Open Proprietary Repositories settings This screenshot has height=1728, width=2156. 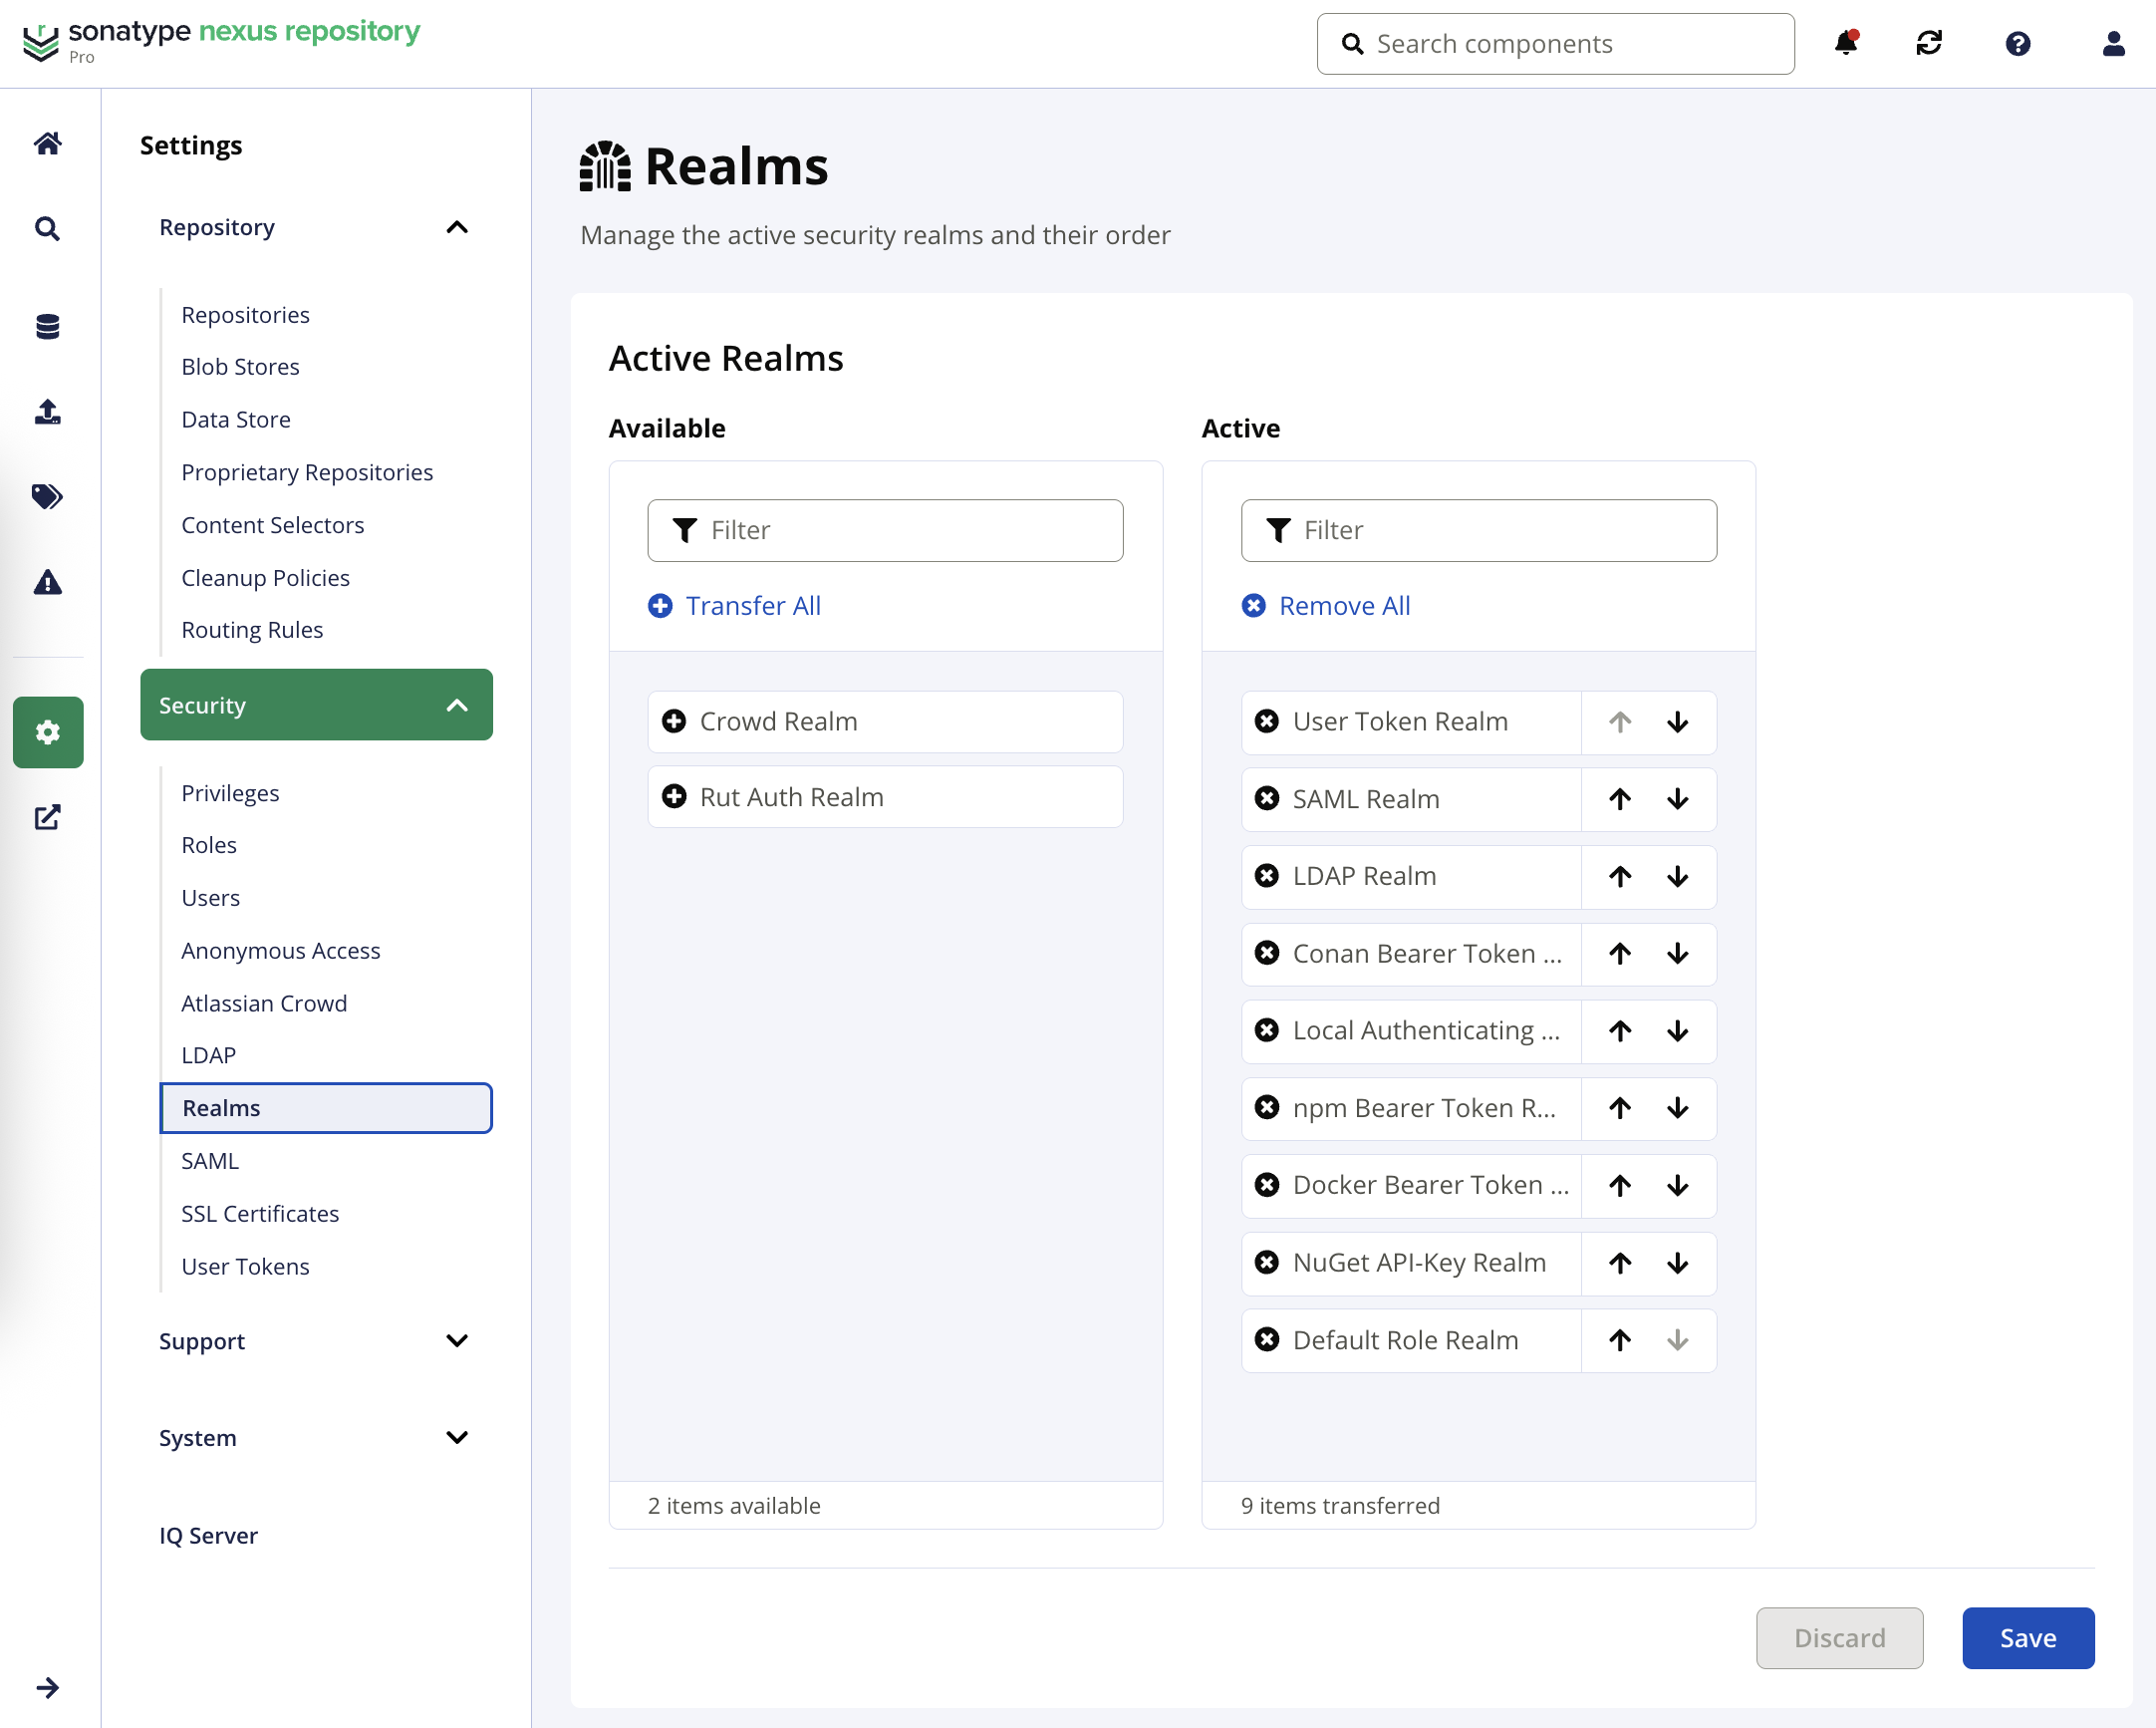pos(307,472)
